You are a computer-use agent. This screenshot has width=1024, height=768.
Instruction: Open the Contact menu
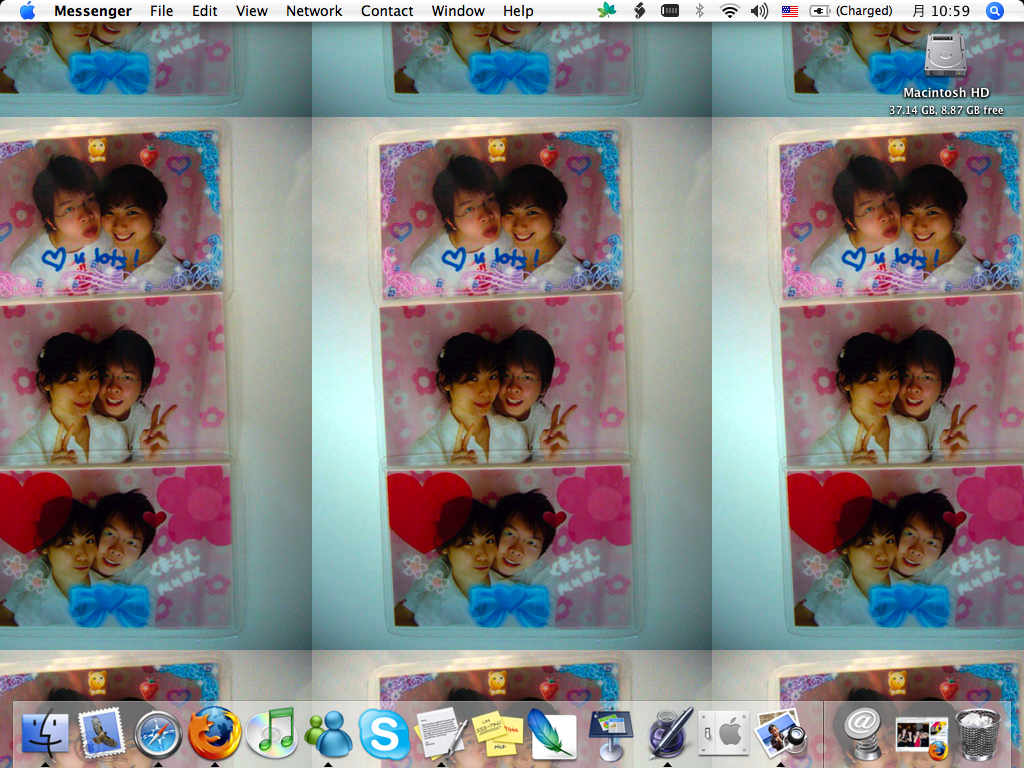387,11
